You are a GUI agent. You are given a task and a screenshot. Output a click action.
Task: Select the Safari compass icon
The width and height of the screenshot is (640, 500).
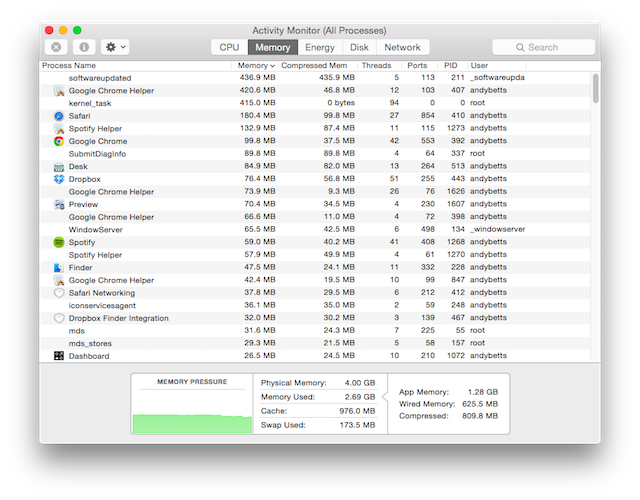click(x=59, y=116)
